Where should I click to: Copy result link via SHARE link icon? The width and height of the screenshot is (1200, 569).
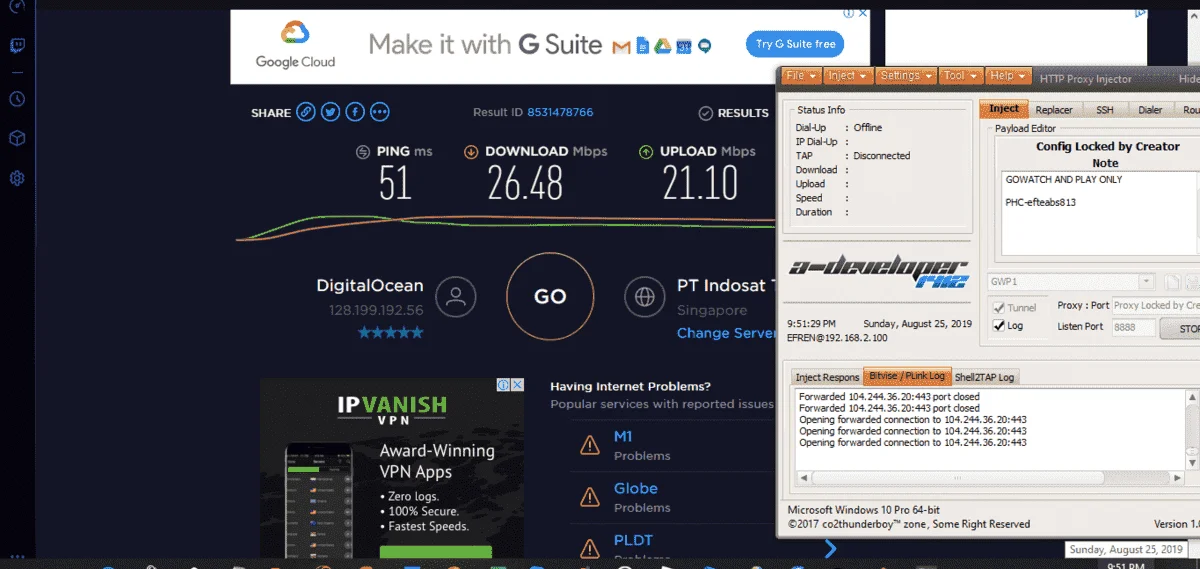pyautogui.click(x=307, y=112)
